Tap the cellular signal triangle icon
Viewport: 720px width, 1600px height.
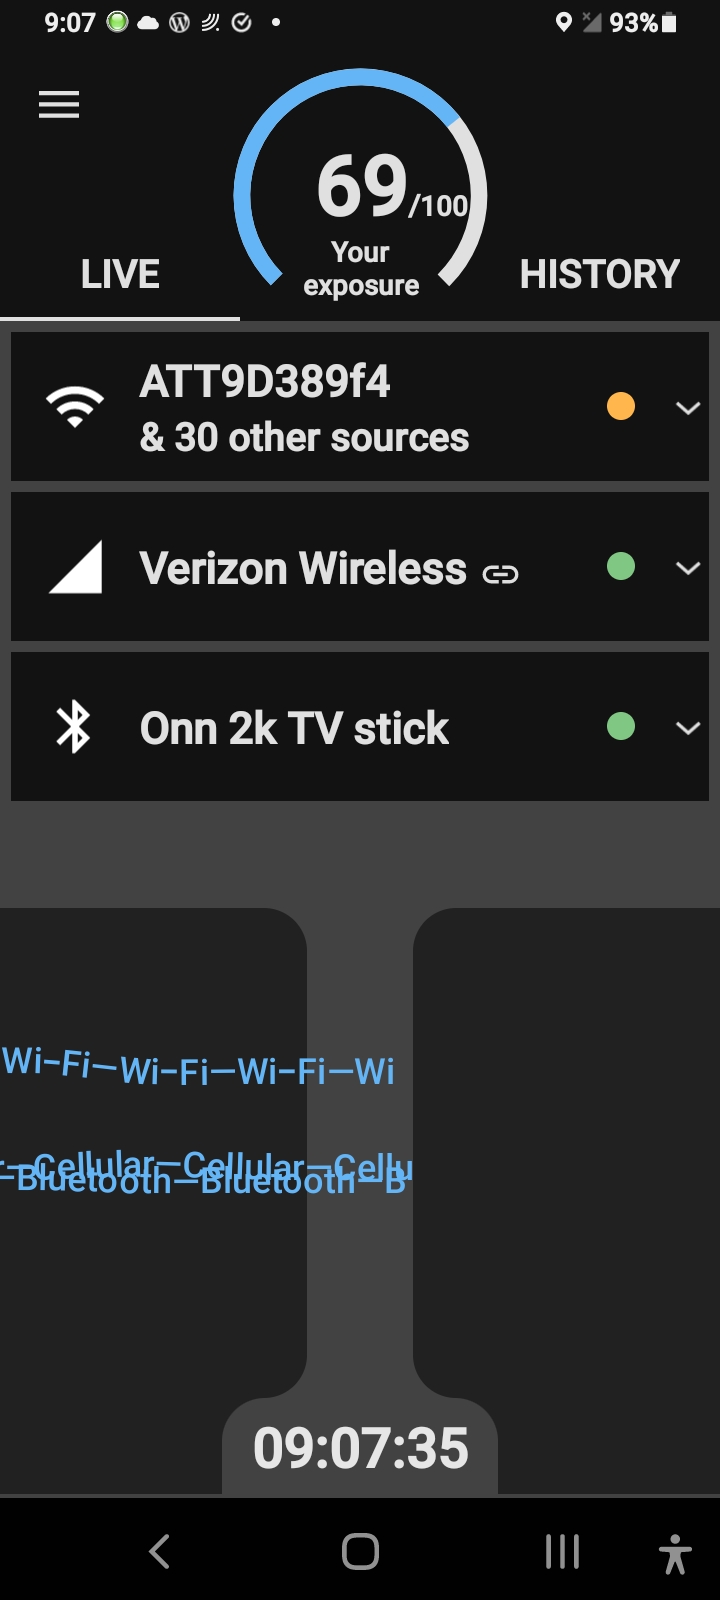click(76, 568)
